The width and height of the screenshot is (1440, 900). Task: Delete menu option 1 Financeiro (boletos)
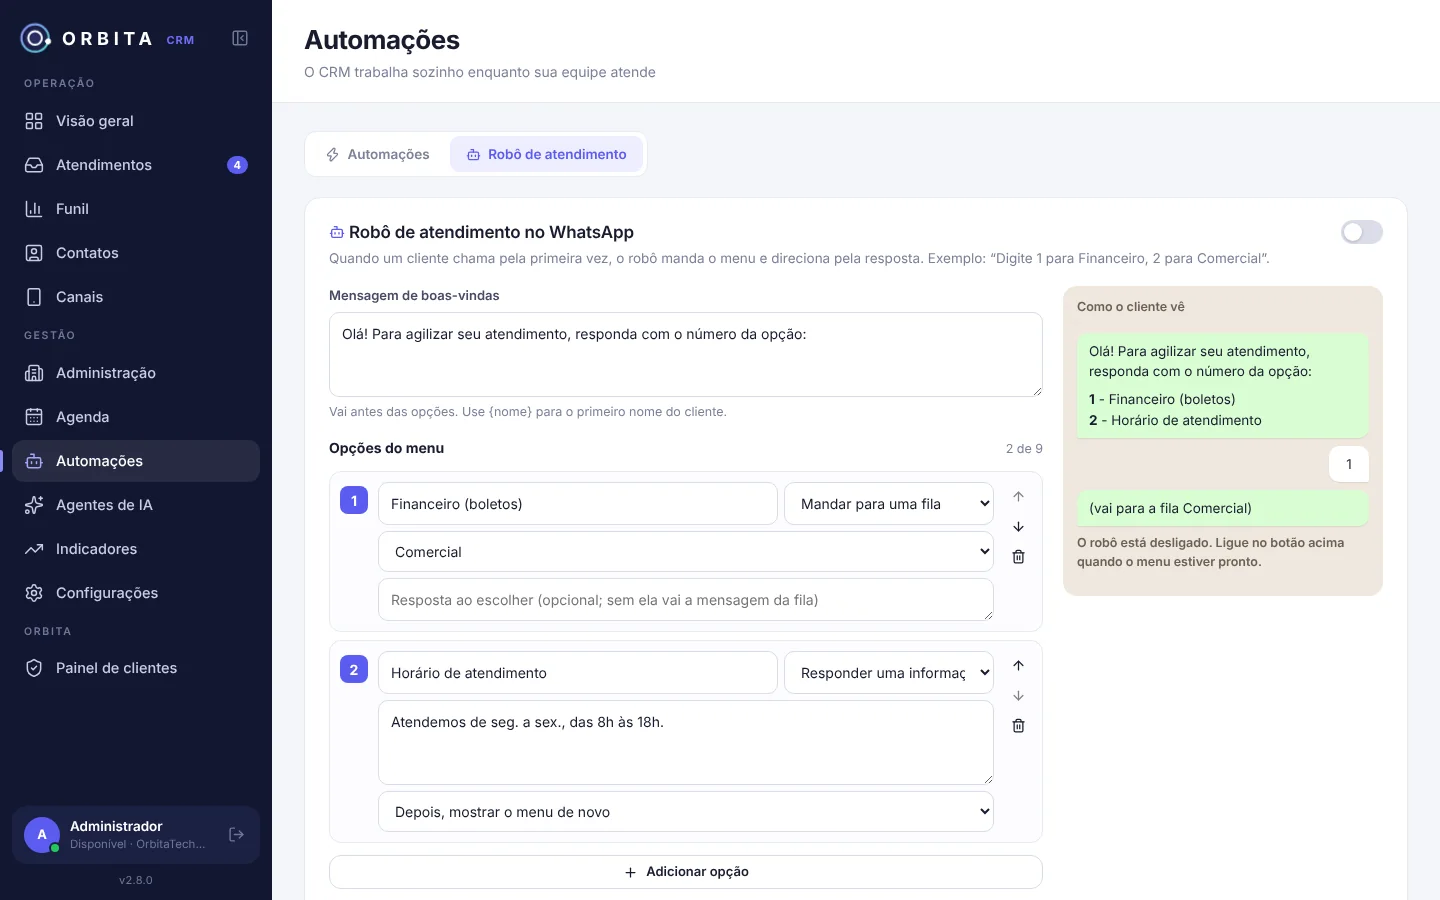coord(1018,557)
